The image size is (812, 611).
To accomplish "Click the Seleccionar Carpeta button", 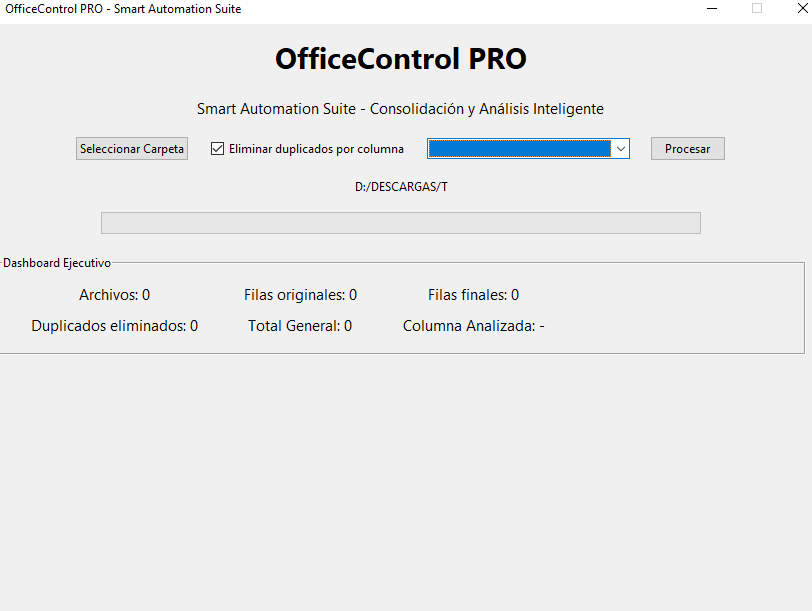I will (x=131, y=149).
